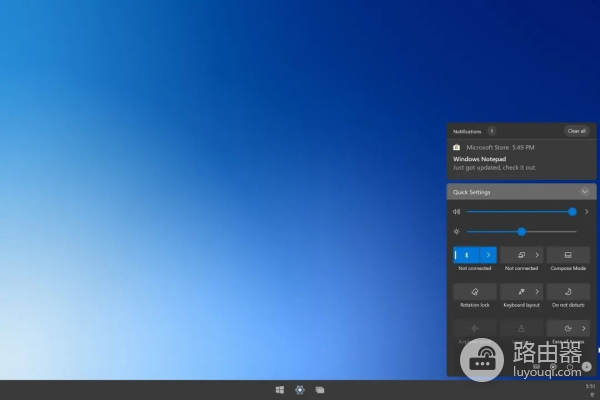Expand the Bluetooth devices arrow
This screenshot has width=600, height=400.
point(487,255)
